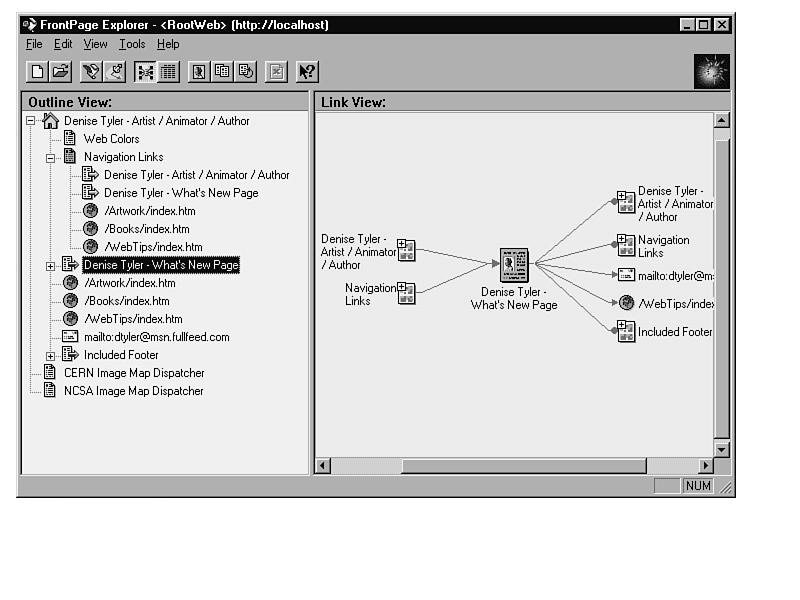This screenshot has height=600, width=800.
Task: Open the Tools menu
Action: click(132, 44)
